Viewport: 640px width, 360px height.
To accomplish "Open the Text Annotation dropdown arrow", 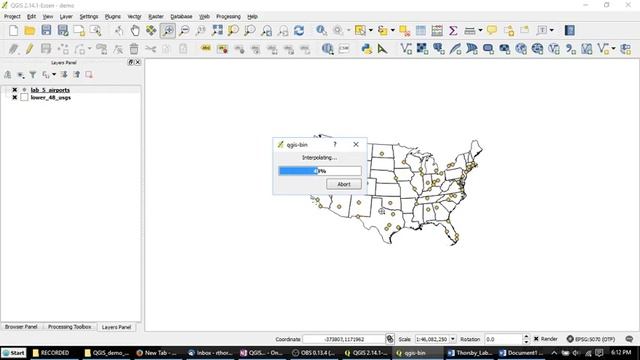I will tap(551, 31).
